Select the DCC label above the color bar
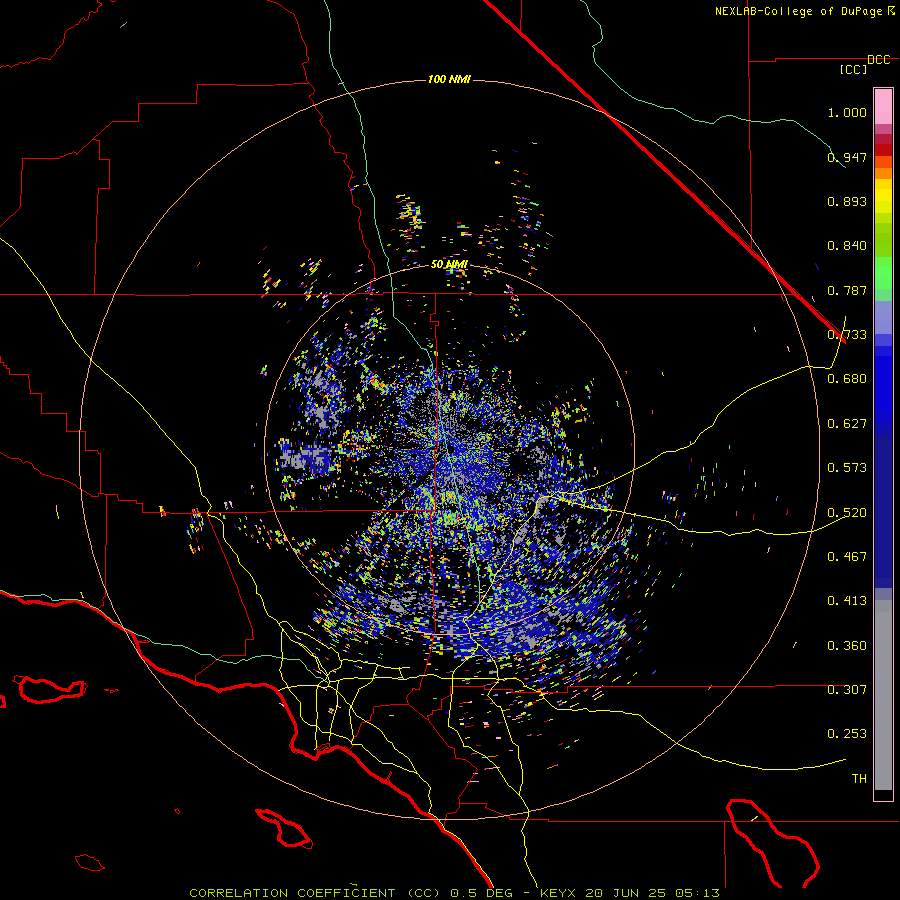The width and height of the screenshot is (900, 900). pyautogui.click(x=879, y=60)
